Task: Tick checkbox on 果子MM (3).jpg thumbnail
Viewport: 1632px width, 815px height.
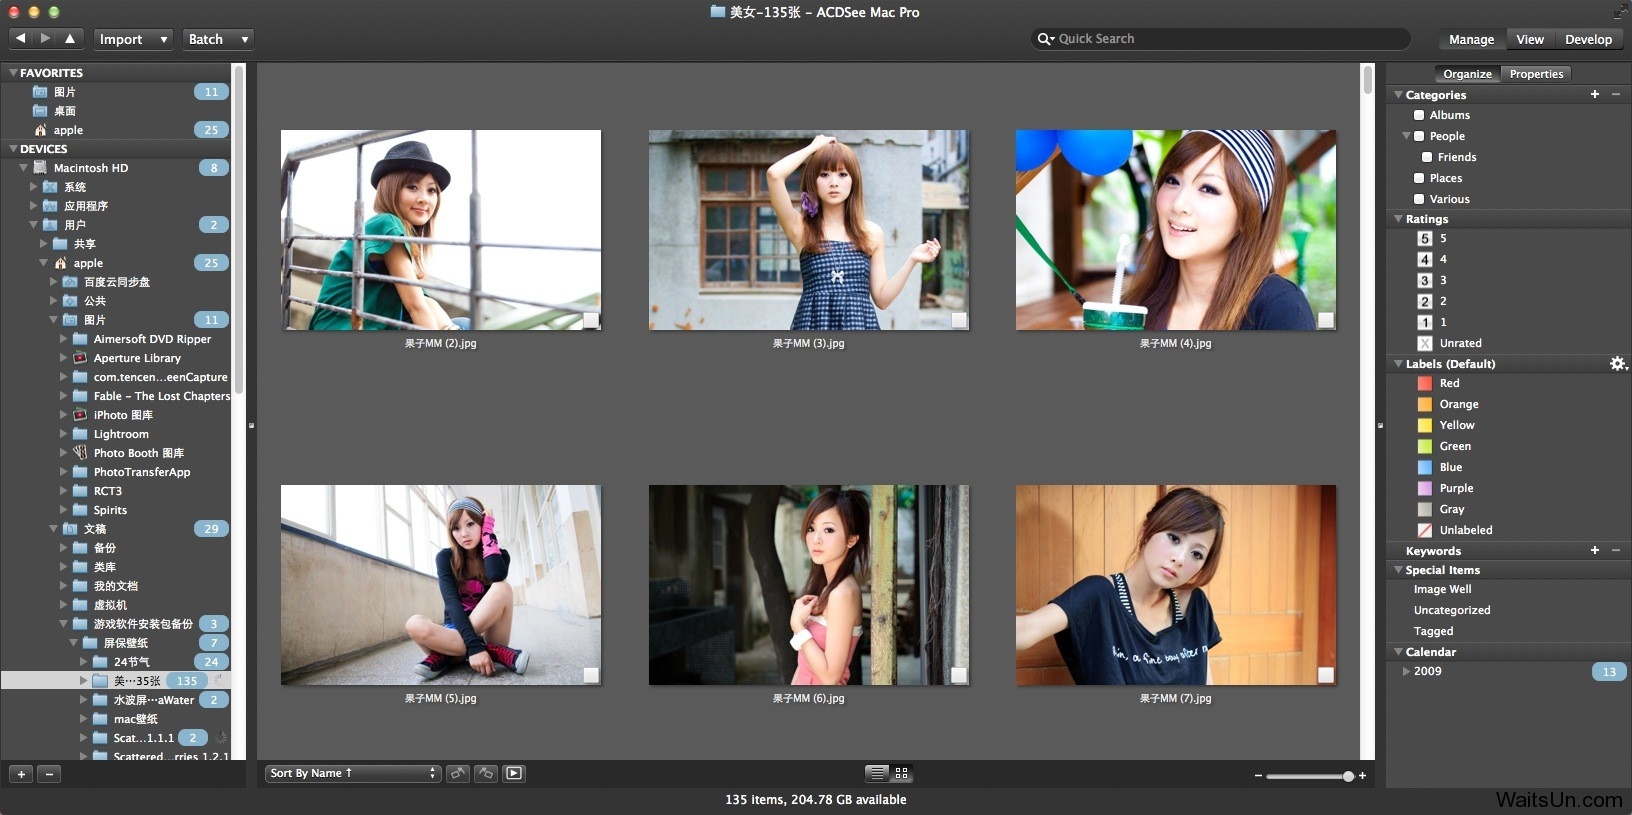Action: tap(959, 320)
